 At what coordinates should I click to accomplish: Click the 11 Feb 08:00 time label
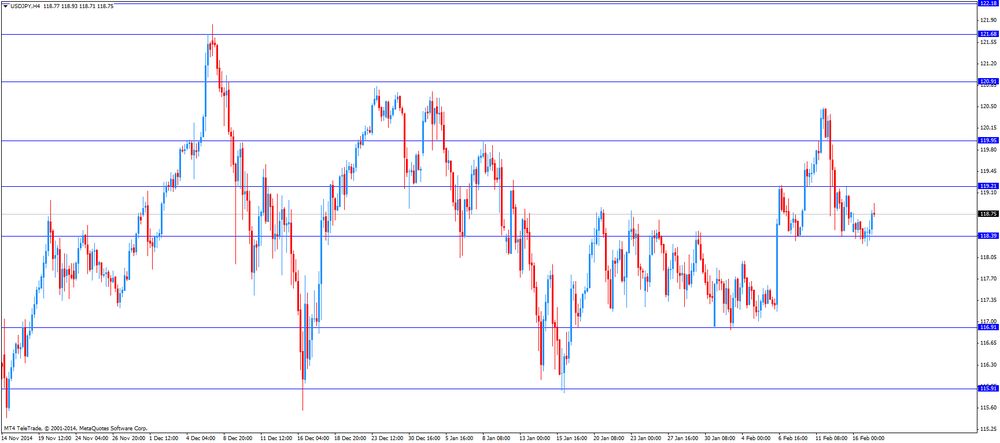pos(832,439)
